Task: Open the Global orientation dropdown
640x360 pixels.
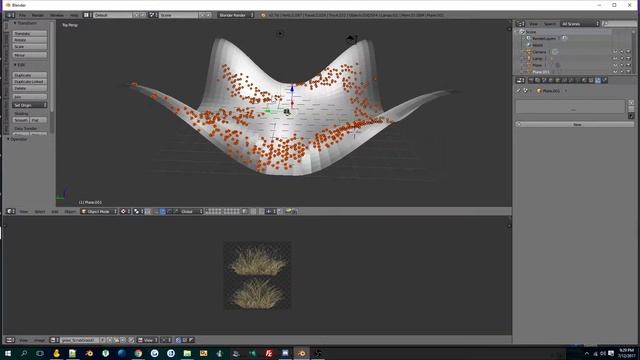Action: click(191, 211)
